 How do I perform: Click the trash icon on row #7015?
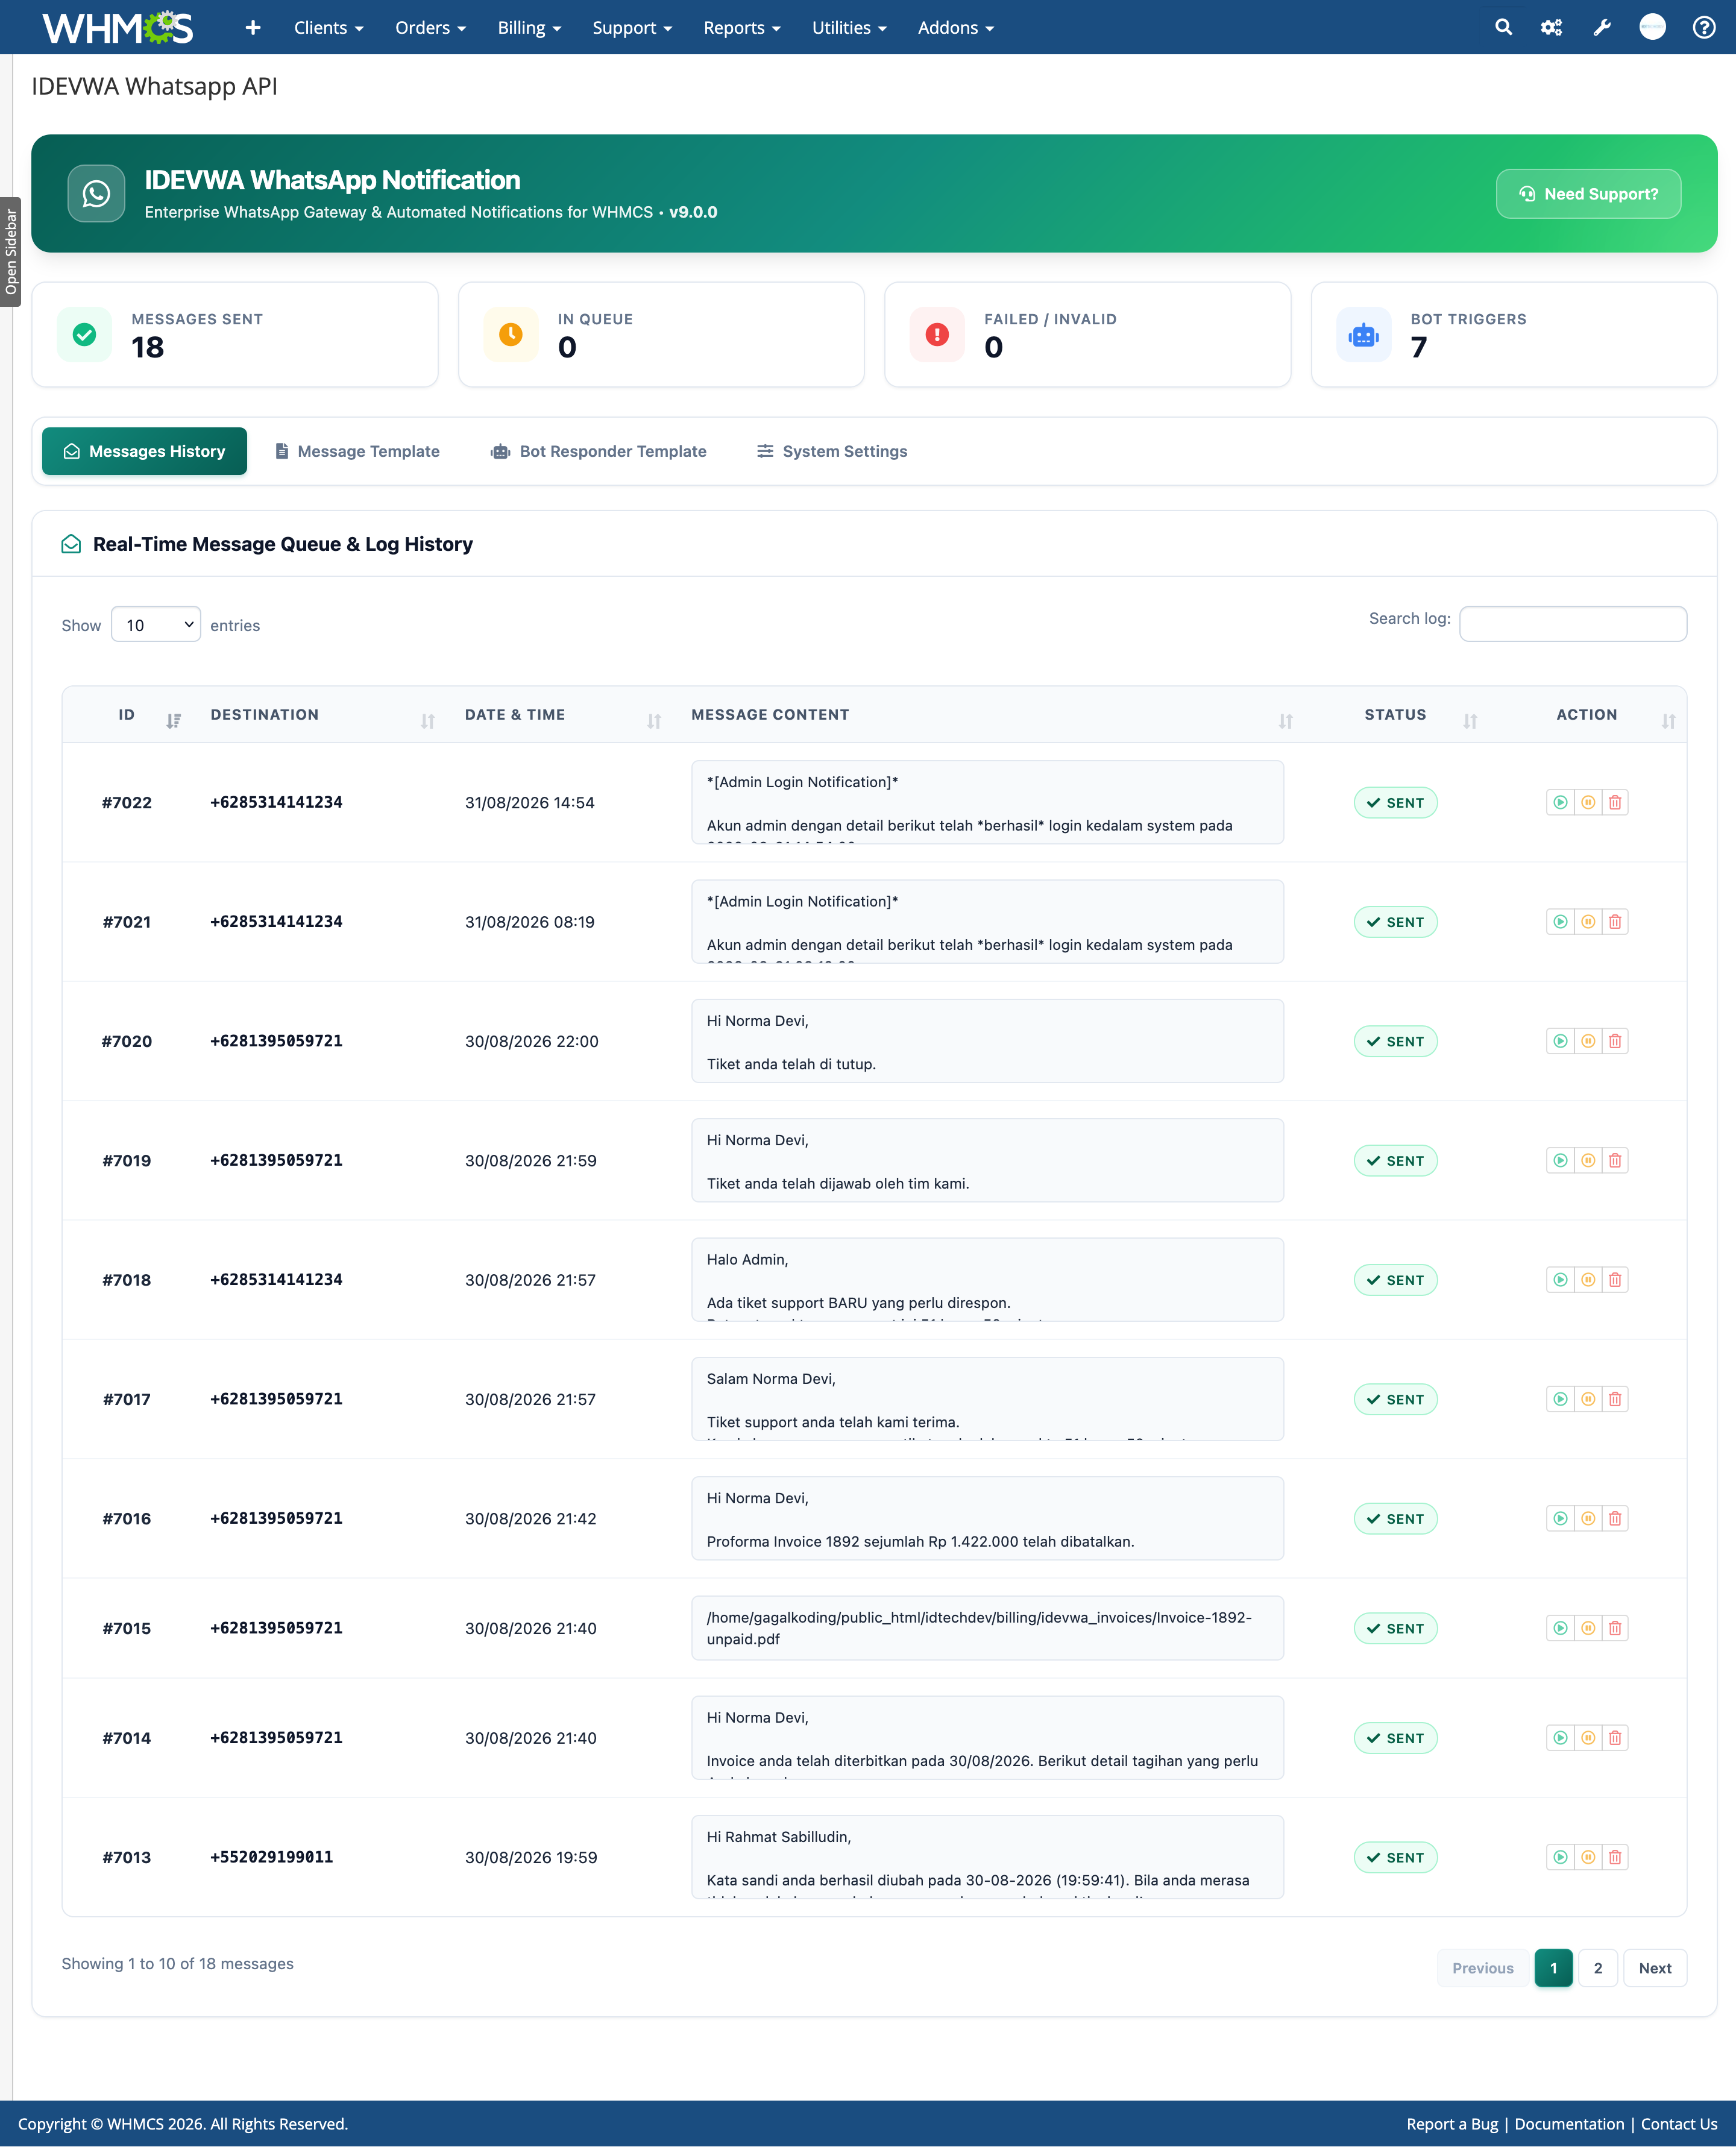coord(1615,1628)
